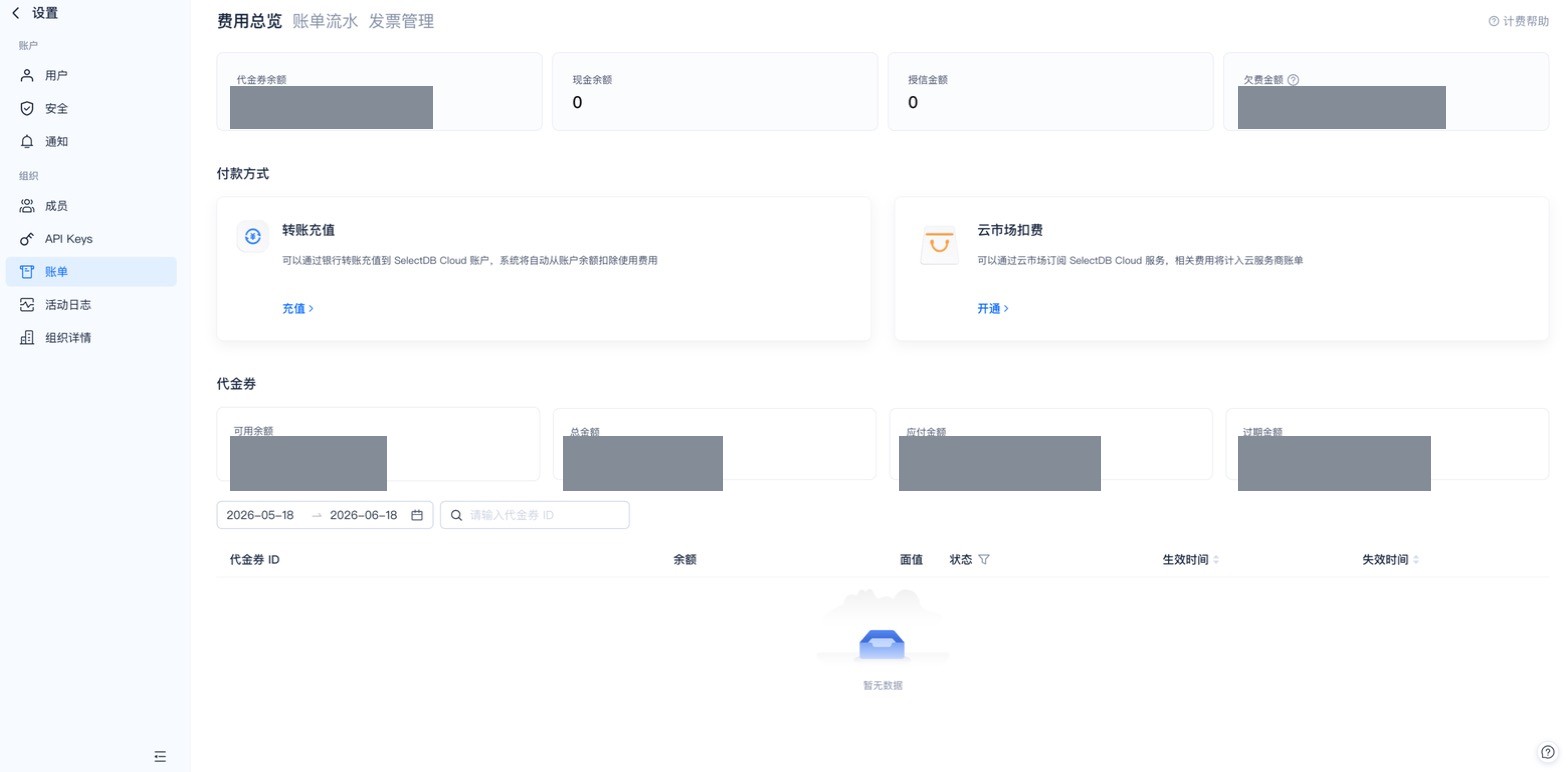Click the 现金余额 card
This screenshot has width=1568, height=772.
pos(715,92)
